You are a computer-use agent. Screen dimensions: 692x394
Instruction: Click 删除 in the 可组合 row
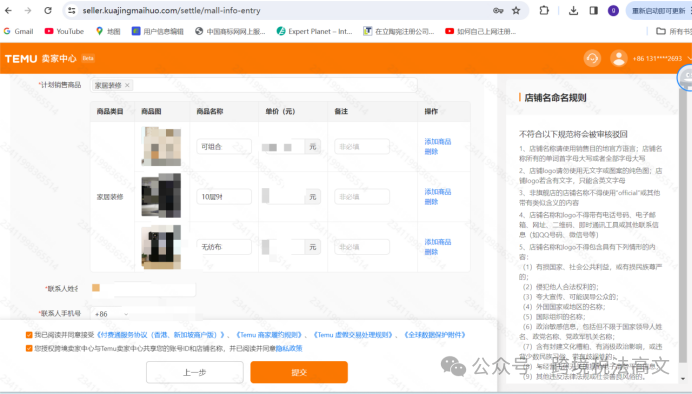431,151
